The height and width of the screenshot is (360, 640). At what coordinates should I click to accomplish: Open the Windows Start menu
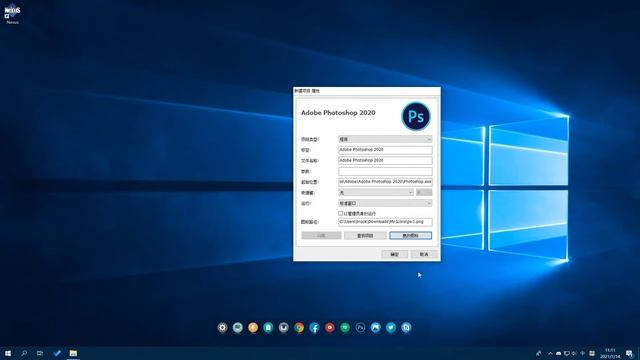tap(8, 353)
